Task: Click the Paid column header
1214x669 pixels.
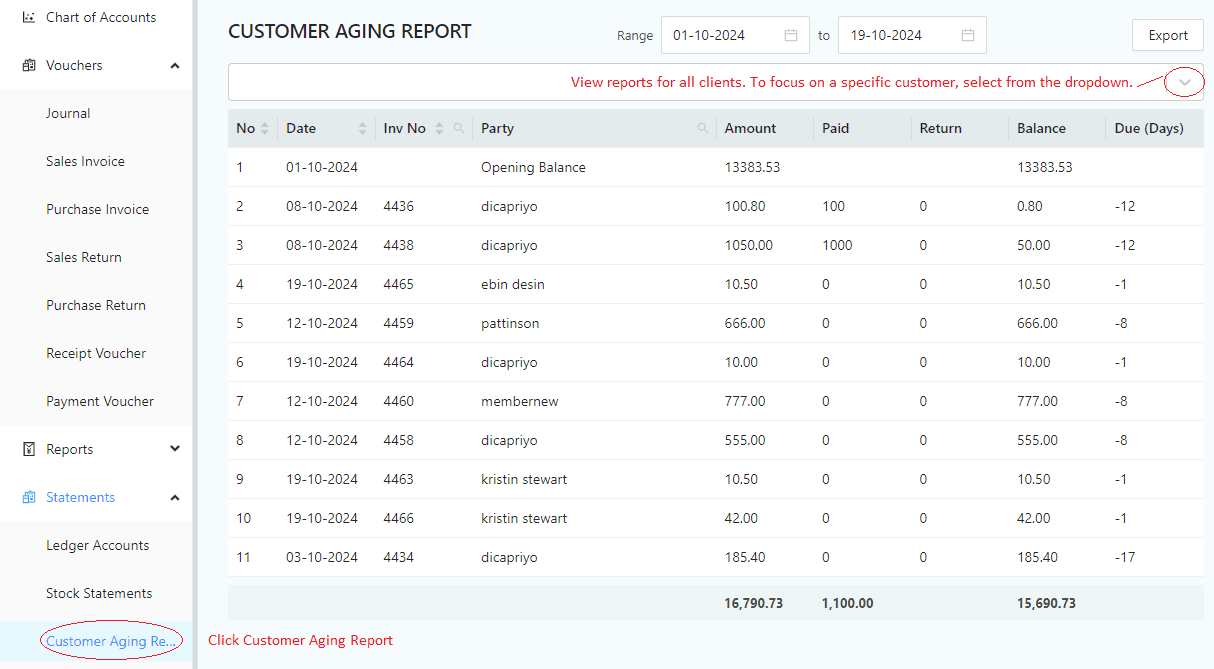Action: (836, 128)
